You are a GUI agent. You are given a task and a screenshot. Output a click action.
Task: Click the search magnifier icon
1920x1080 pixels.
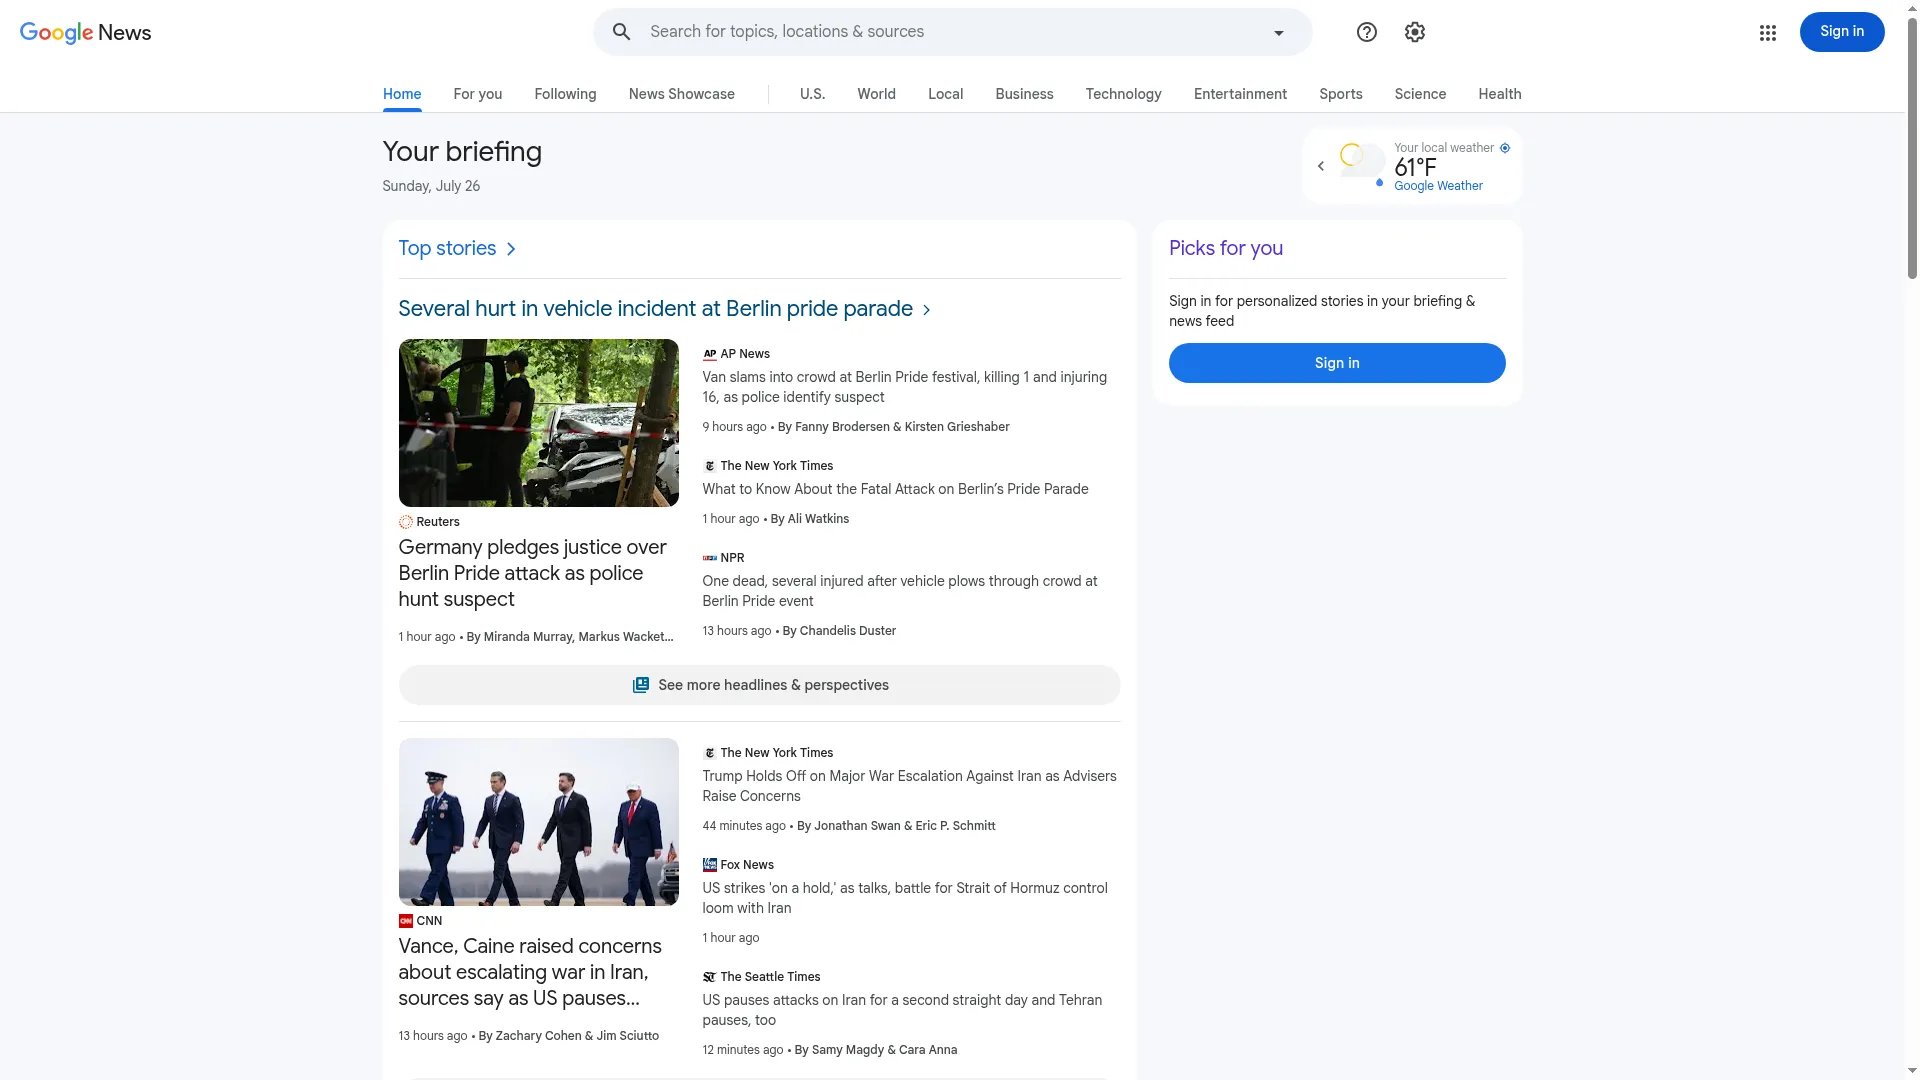coord(621,32)
